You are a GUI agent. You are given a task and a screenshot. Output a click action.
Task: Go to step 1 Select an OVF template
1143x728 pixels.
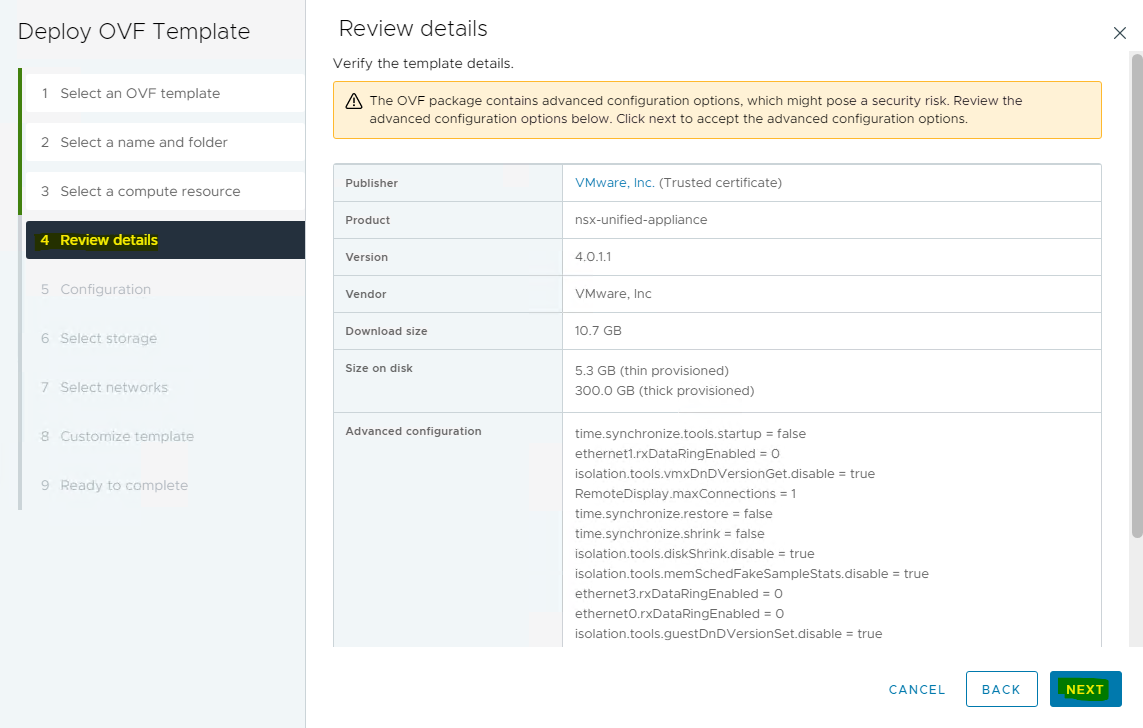140,93
